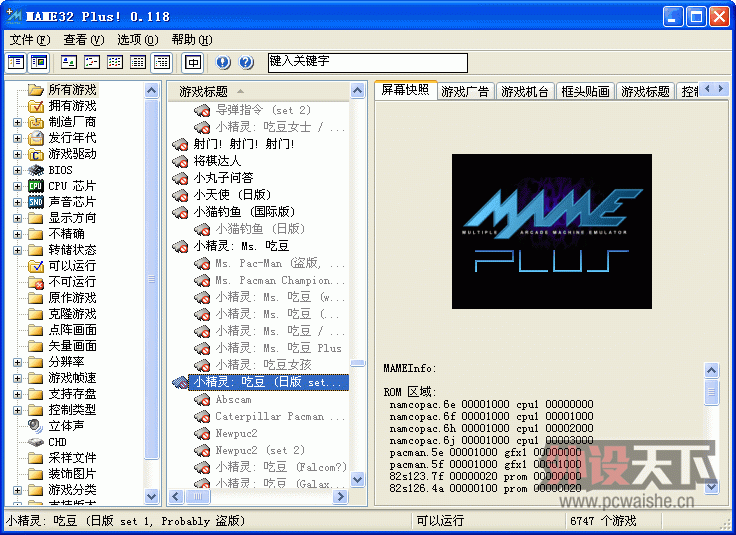This screenshot has height=535, width=736.
Task: Switch to the 游戏广告 tab
Action: tap(465, 92)
